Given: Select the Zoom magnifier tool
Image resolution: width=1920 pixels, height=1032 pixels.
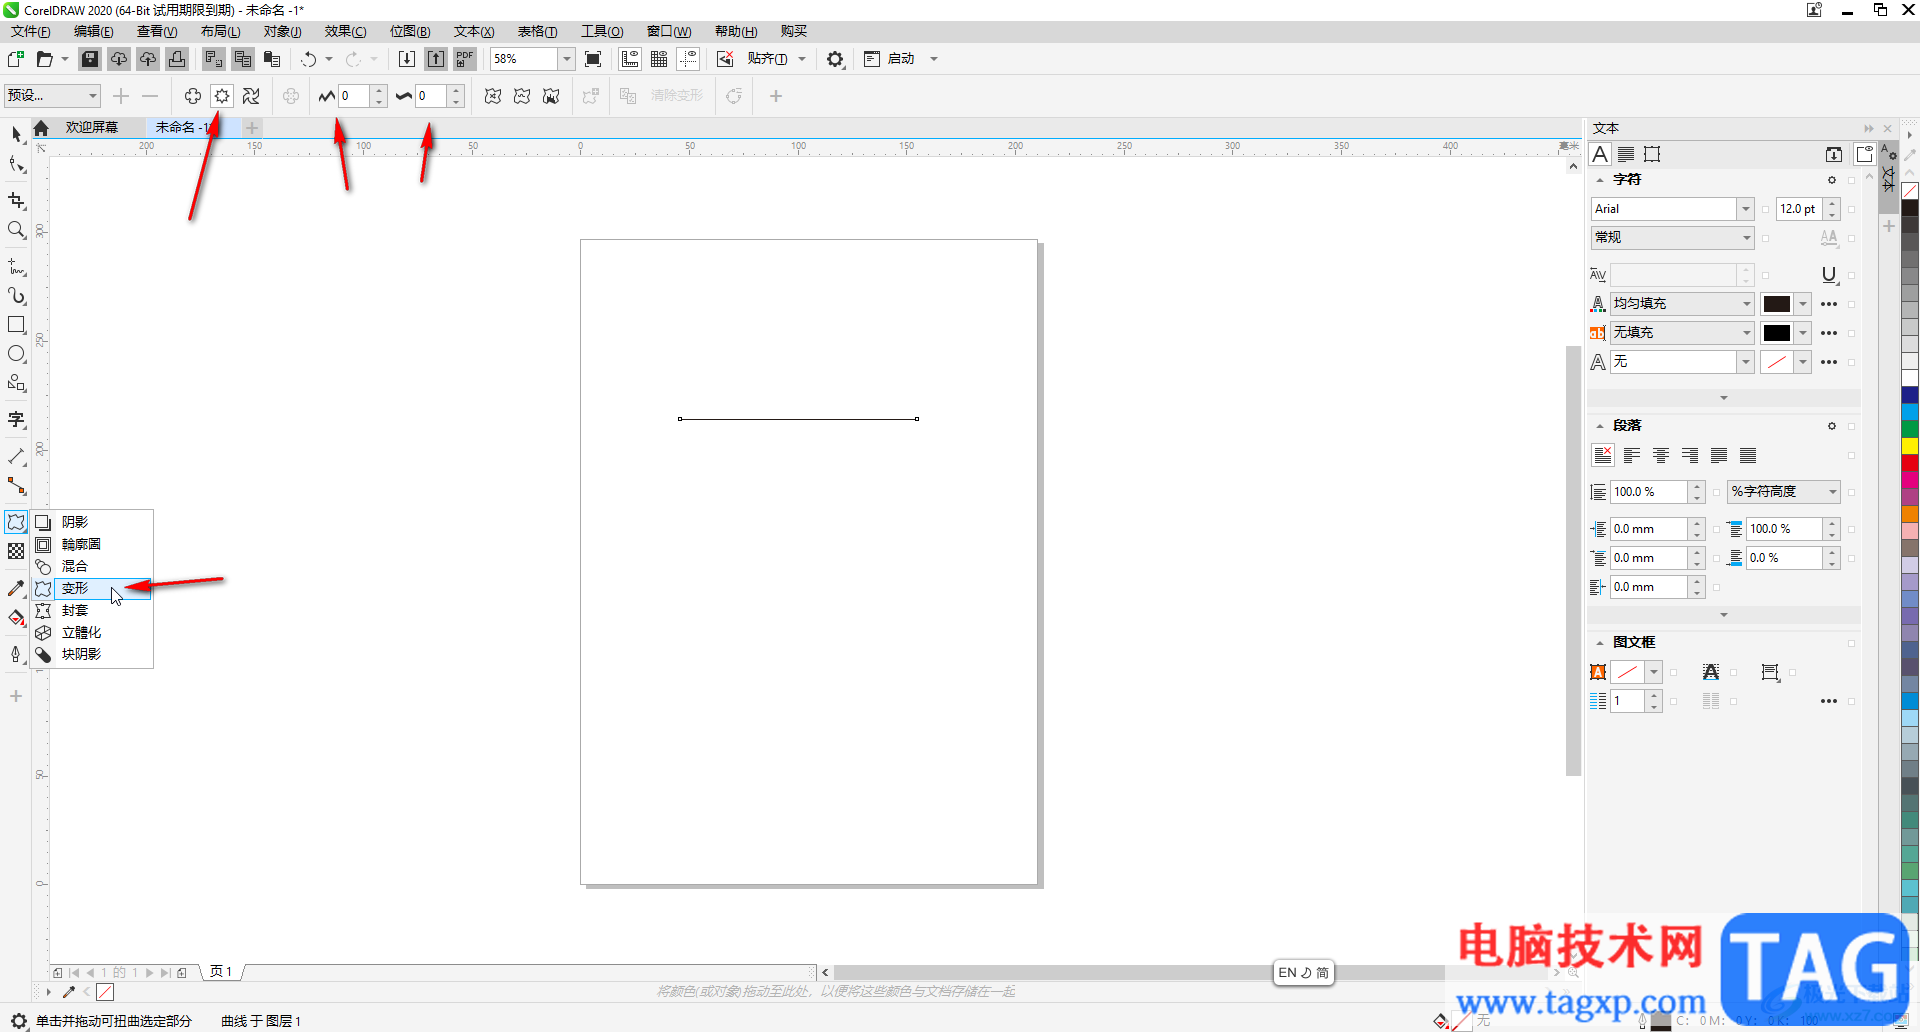Looking at the screenshot, I should [16, 230].
